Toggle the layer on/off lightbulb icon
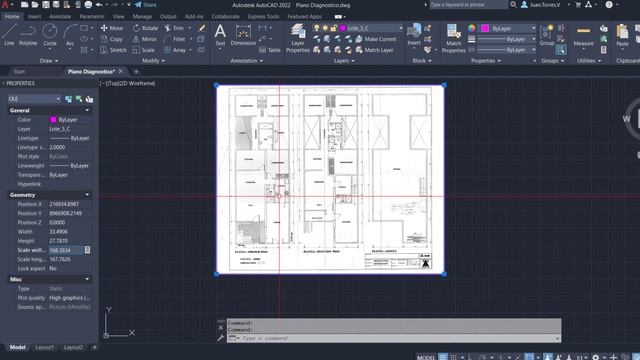This screenshot has width=640, height=360. 316,28
